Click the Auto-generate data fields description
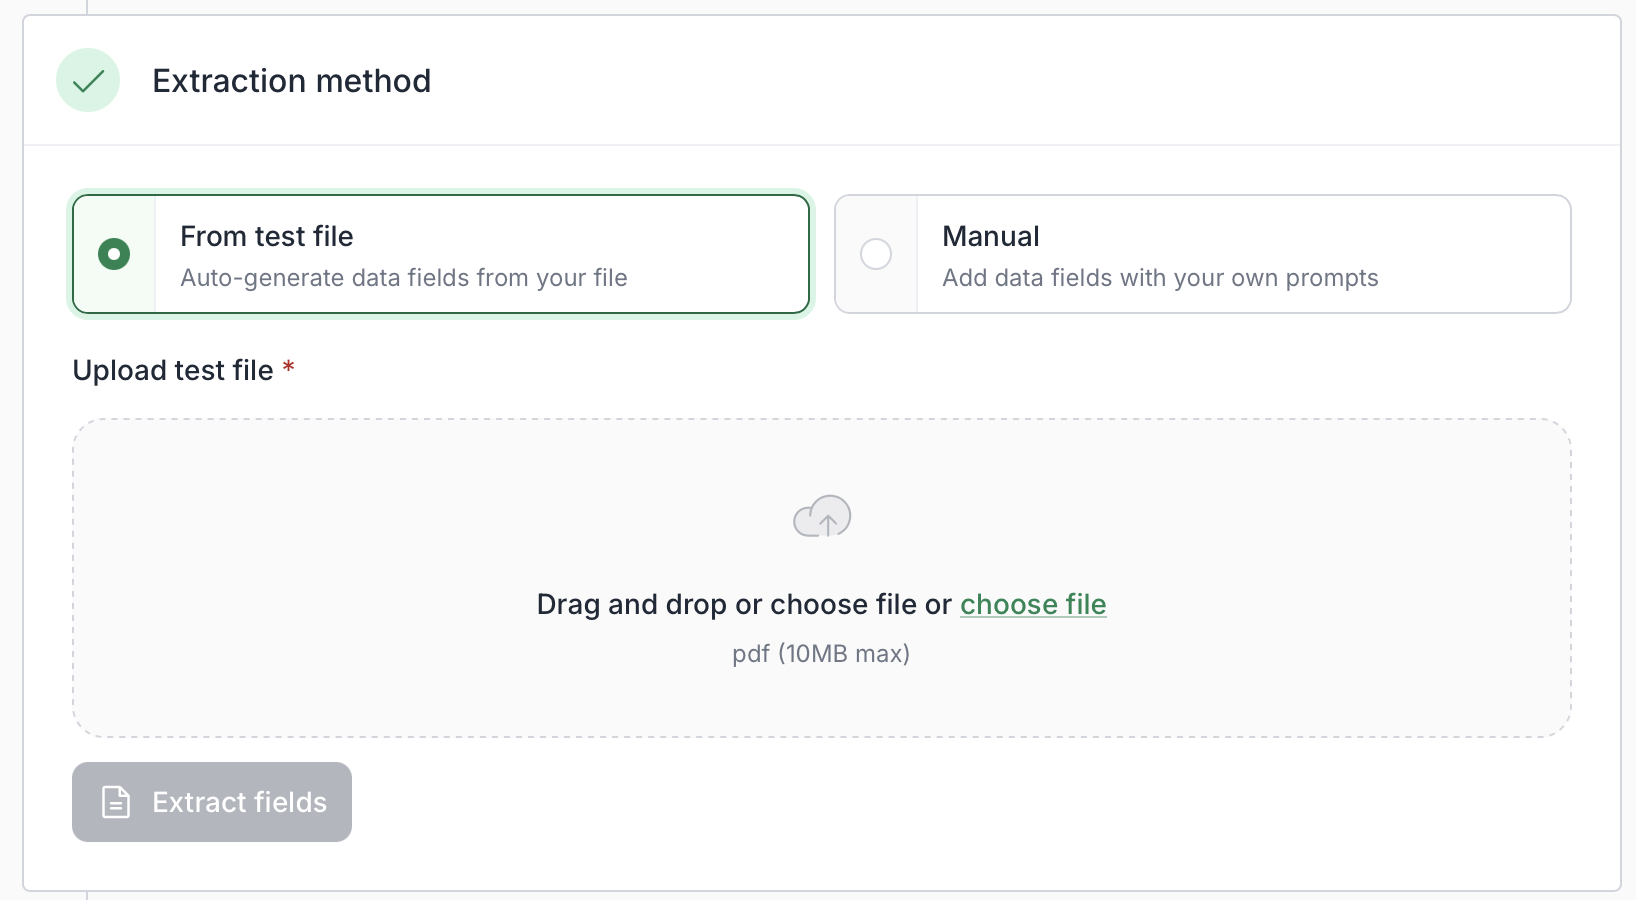The width and height of the screenshot is (1636, 900). click(404, 277)
